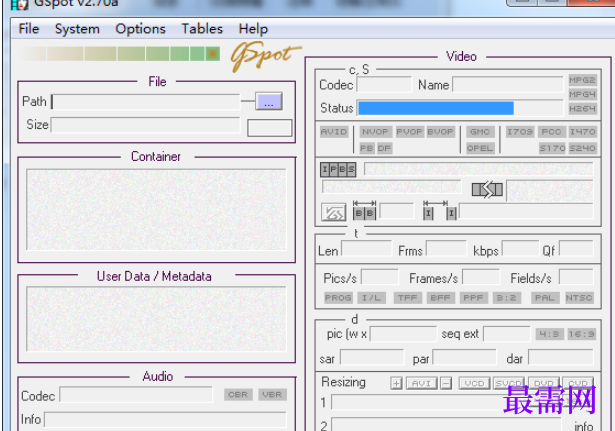This screenshot has width=615, height=431.
Task: Open the Tables menu
Action: pos(202,29)
